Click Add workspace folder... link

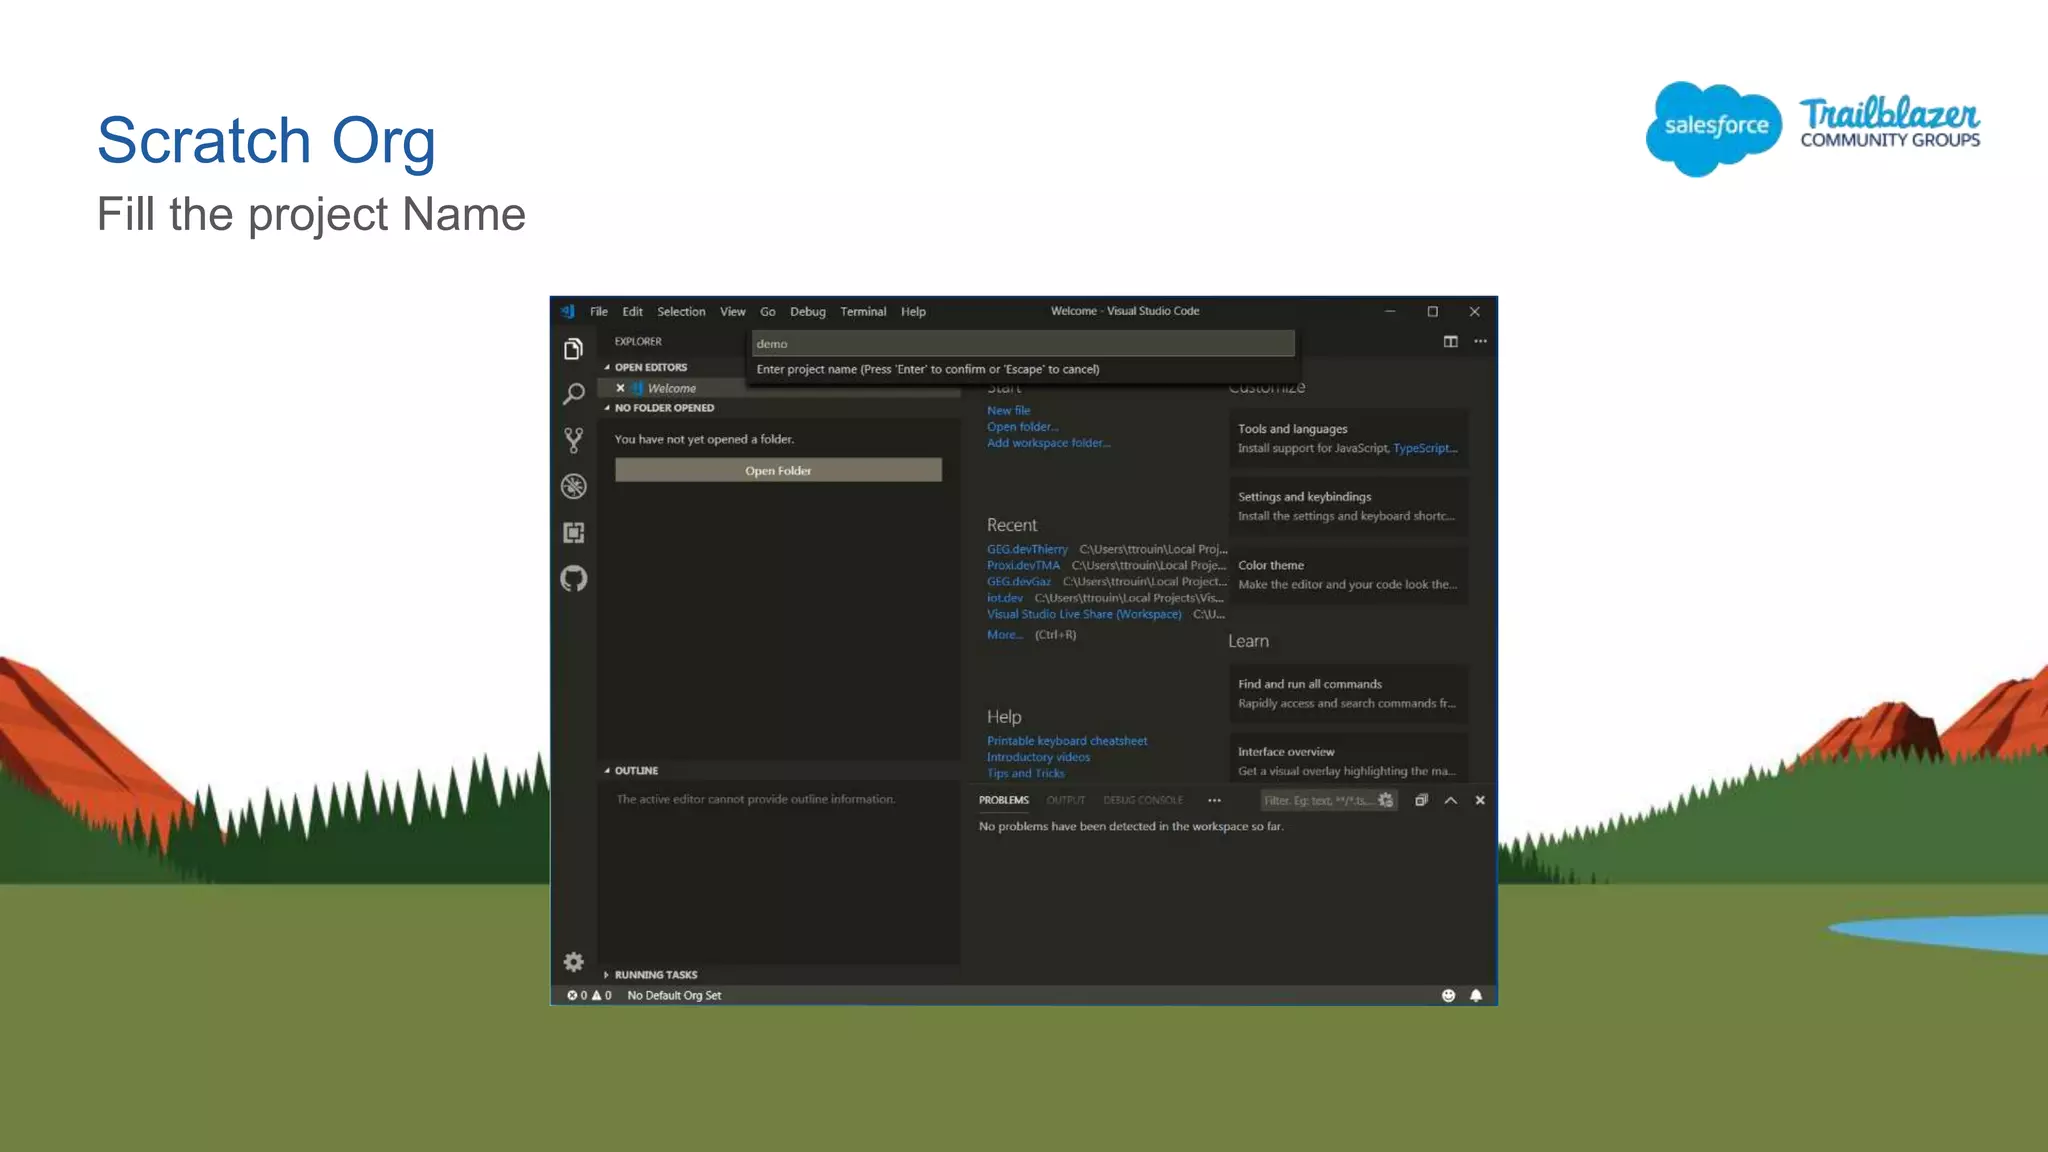tap(1048, 443)
